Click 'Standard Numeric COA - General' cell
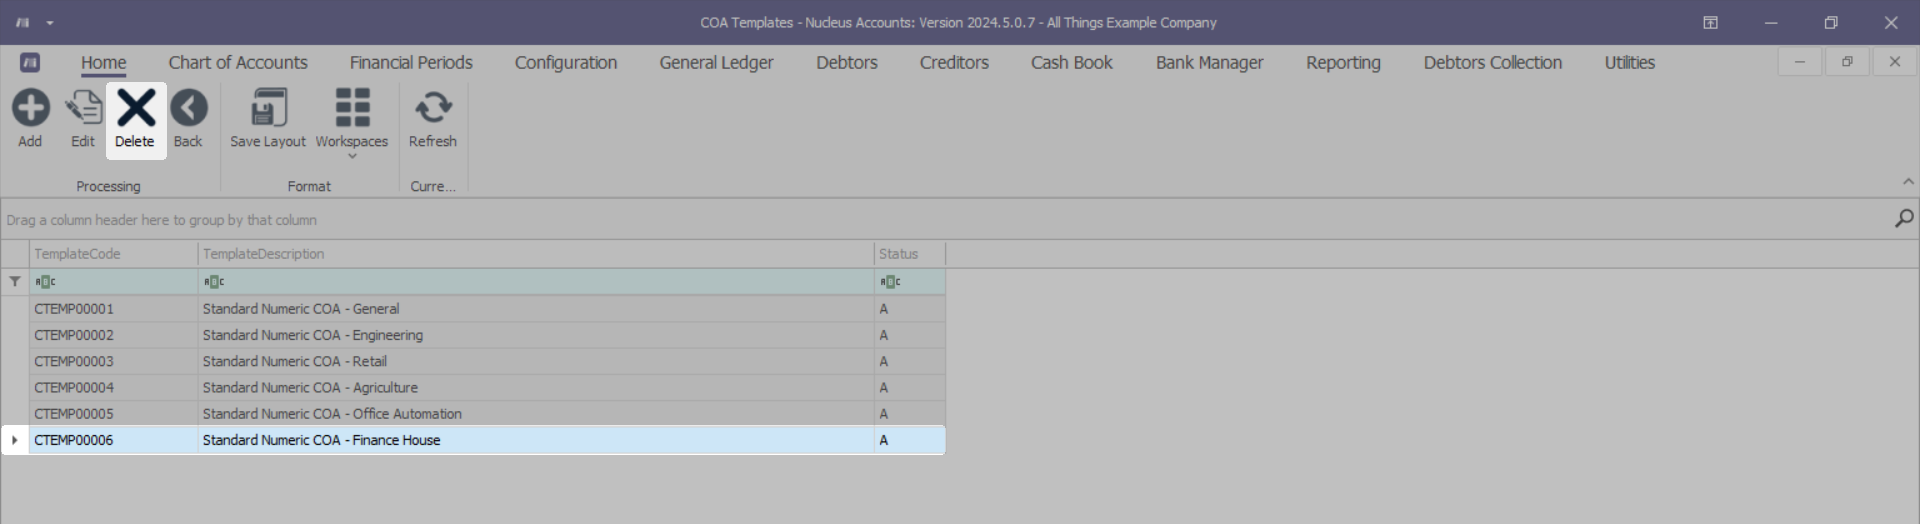 click(535, 309)
